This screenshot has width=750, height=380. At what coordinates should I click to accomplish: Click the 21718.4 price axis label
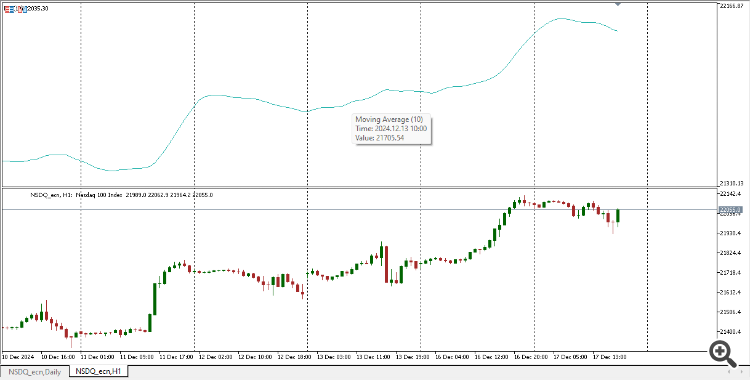point(731,272)
